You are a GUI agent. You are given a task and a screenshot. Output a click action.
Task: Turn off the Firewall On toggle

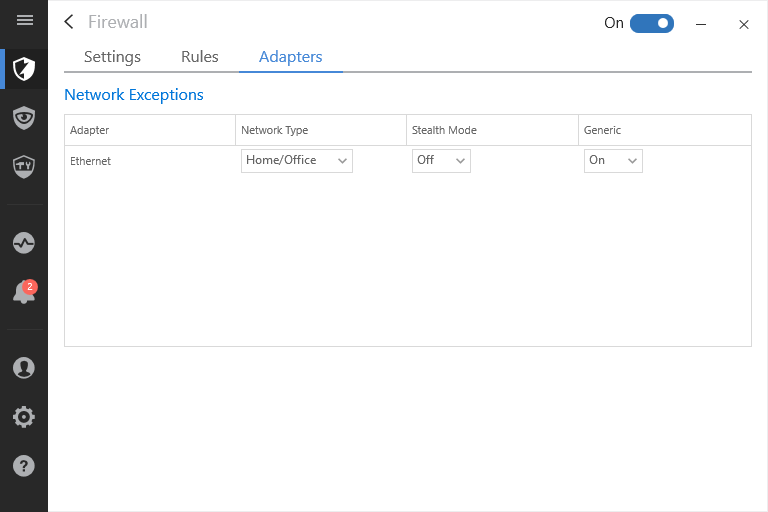(x=651, y=23)
